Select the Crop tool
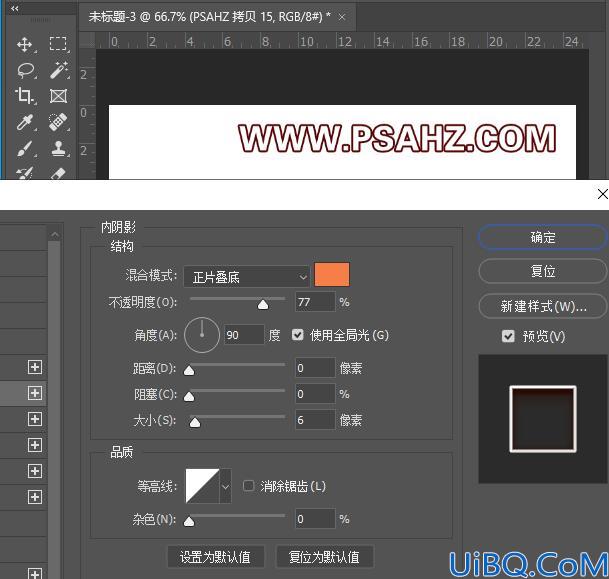This screenshot has width=609, height=579. click(24, 96)
